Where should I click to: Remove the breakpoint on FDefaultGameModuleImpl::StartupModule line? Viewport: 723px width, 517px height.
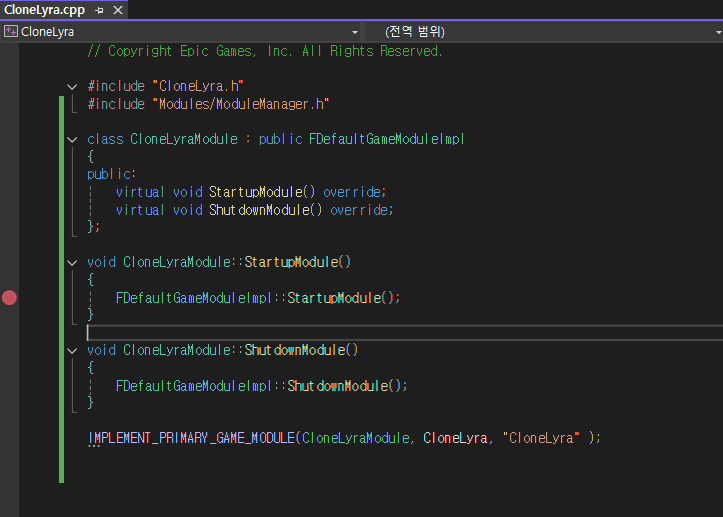(9, 298)
